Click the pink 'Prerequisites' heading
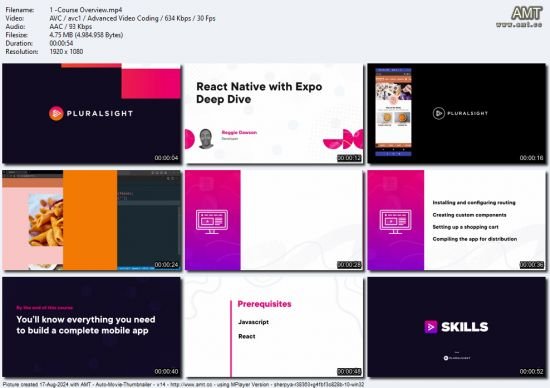 point(264,304)
